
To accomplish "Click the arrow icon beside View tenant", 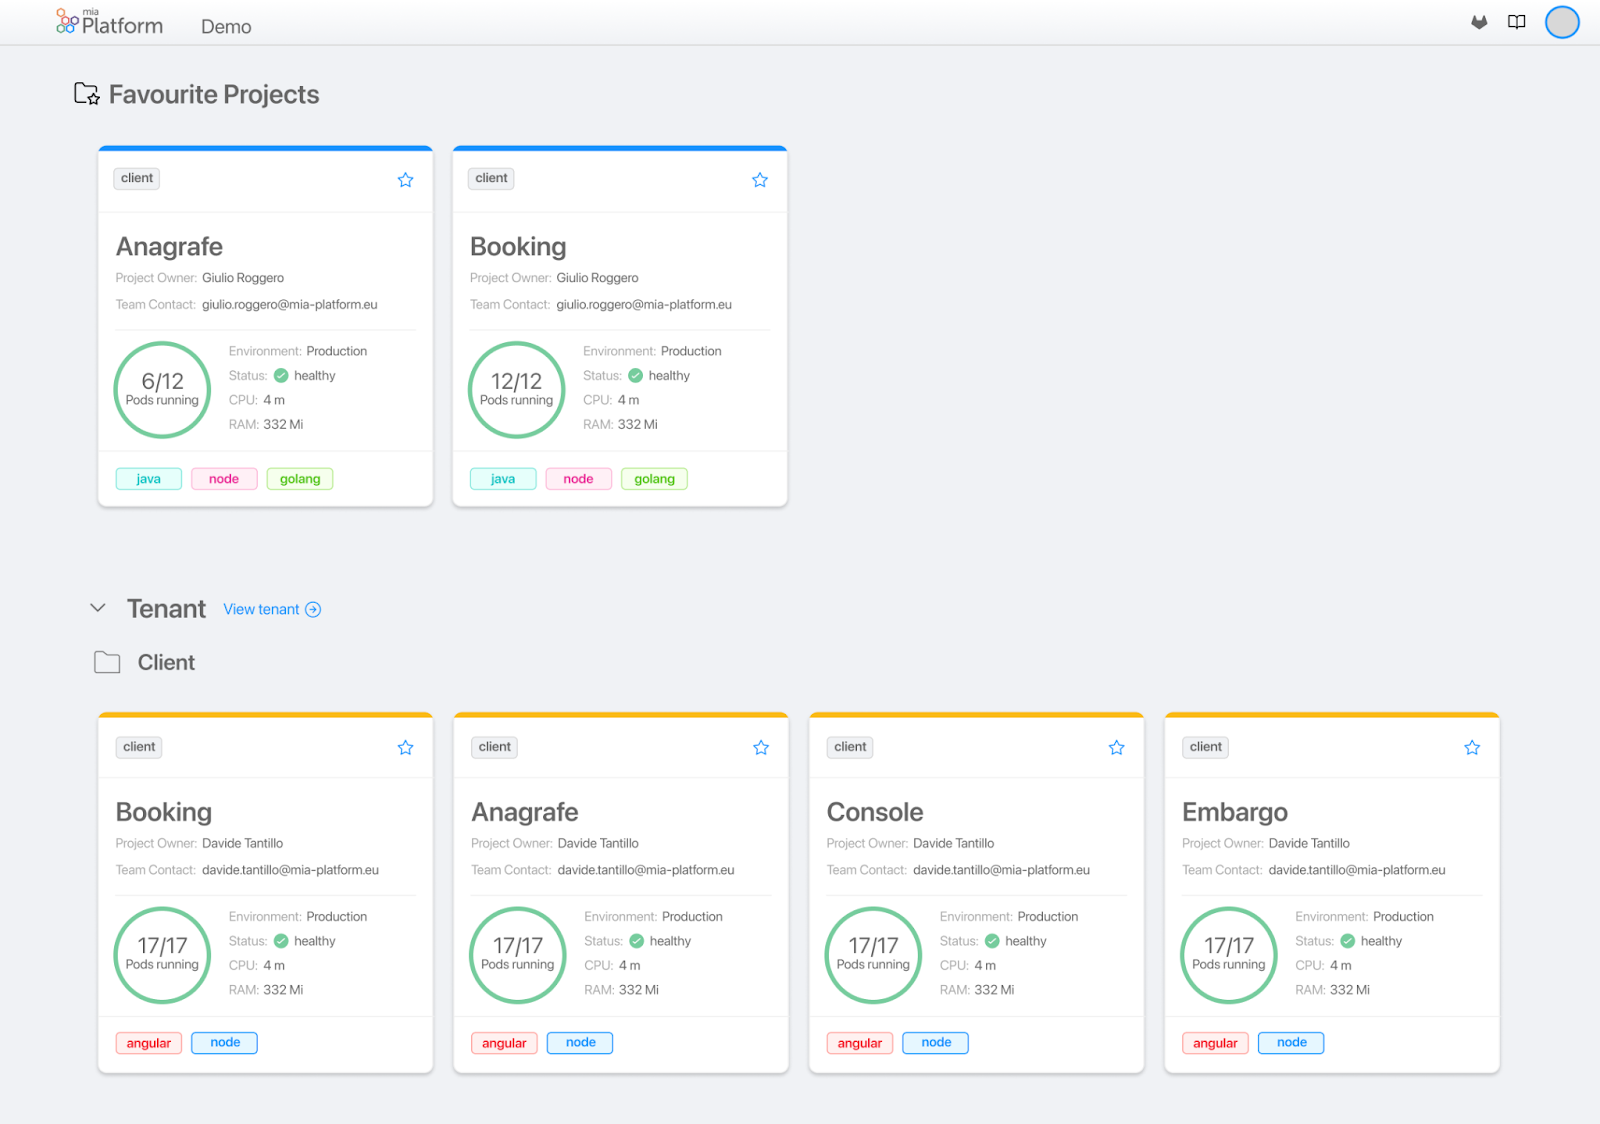I will pos(313,609).
